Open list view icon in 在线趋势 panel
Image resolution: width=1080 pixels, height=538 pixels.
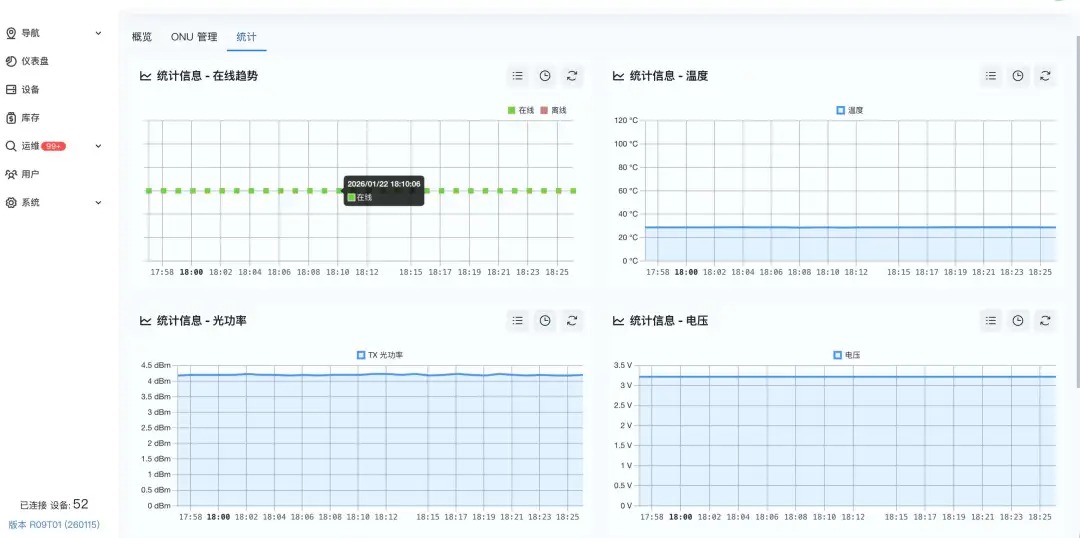click(517, 75)
